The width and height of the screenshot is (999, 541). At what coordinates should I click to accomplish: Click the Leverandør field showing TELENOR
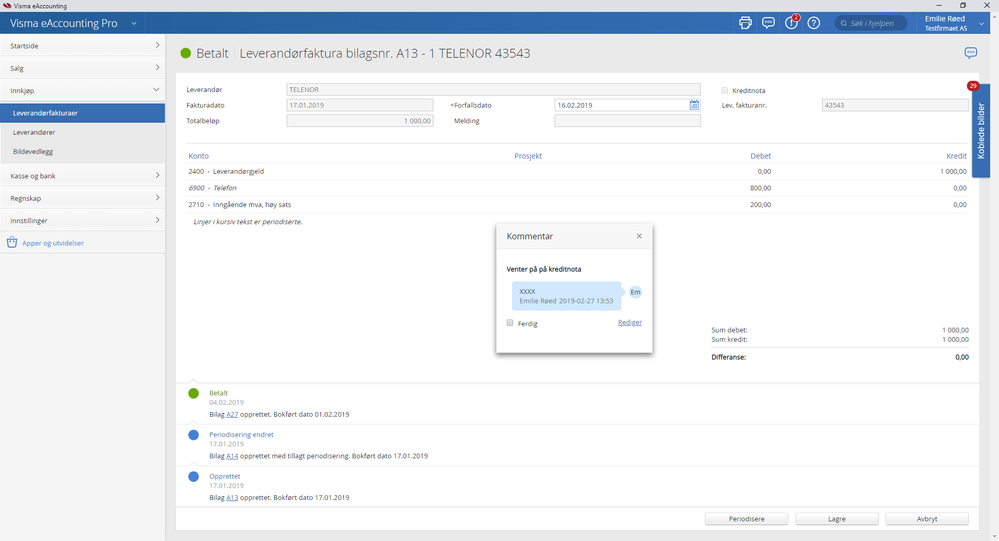coord(493,90)
